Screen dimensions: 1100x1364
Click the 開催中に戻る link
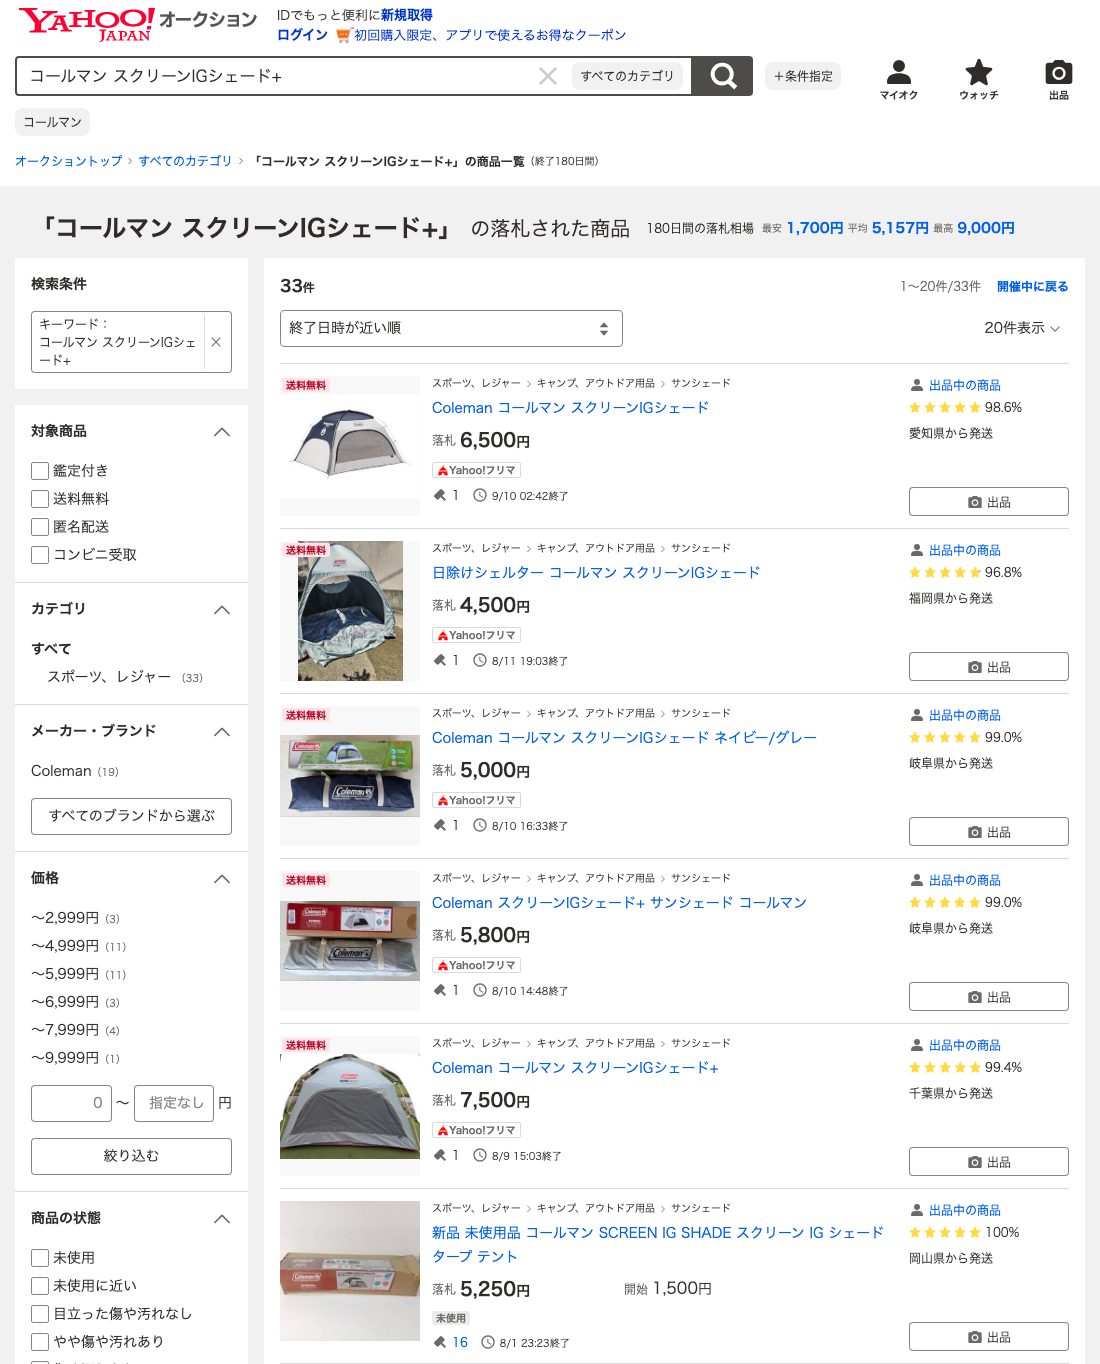pyautogui.click(x=1033, y=286)
